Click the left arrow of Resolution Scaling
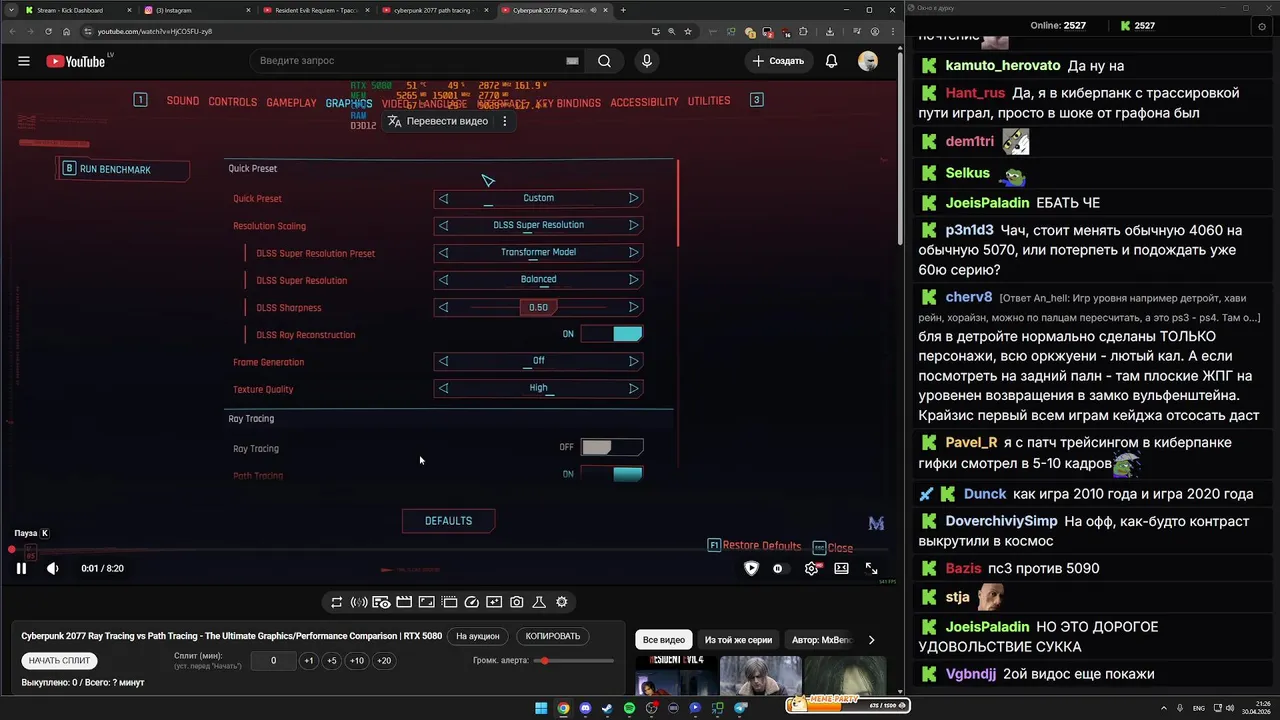1280x720 pixels. point(443,225)
